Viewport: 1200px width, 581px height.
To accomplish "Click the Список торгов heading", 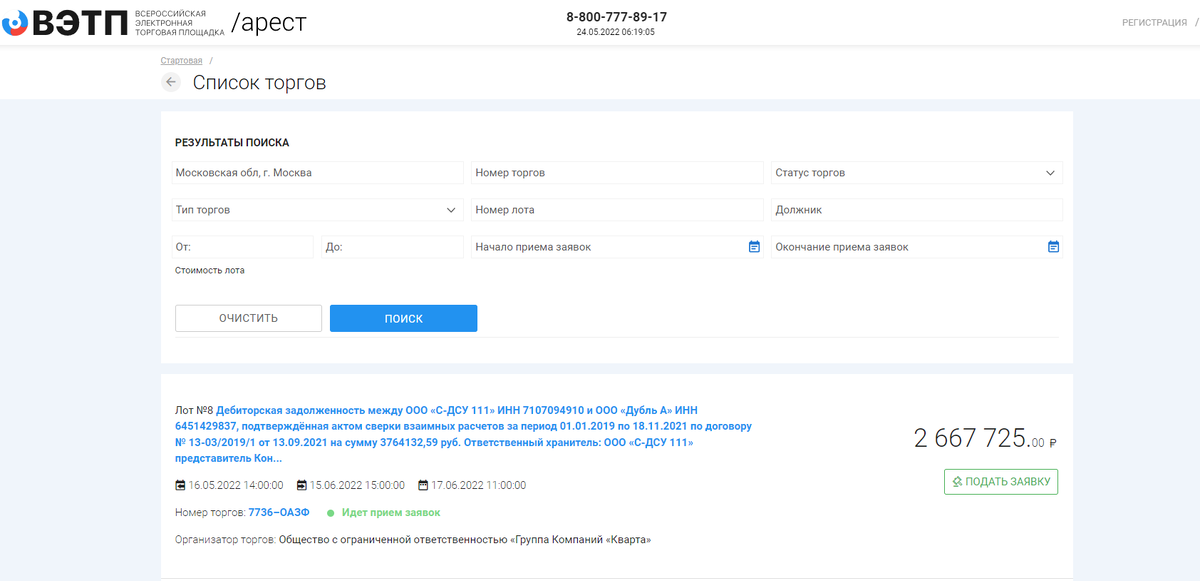I will pyautogui.click(x=259, y=83).
